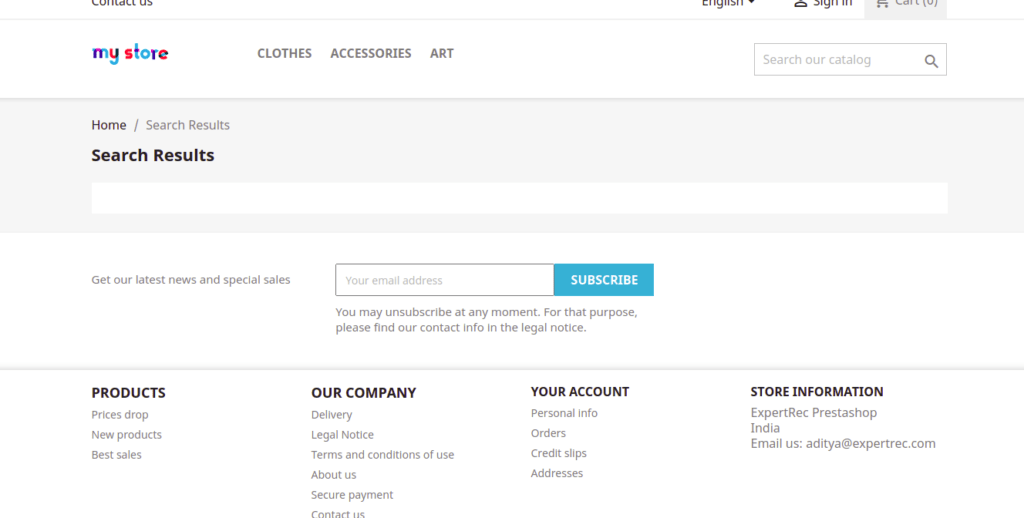Open the Addresses link
The width and height of the screenshot is (1024, 518).
coord(557,473)
